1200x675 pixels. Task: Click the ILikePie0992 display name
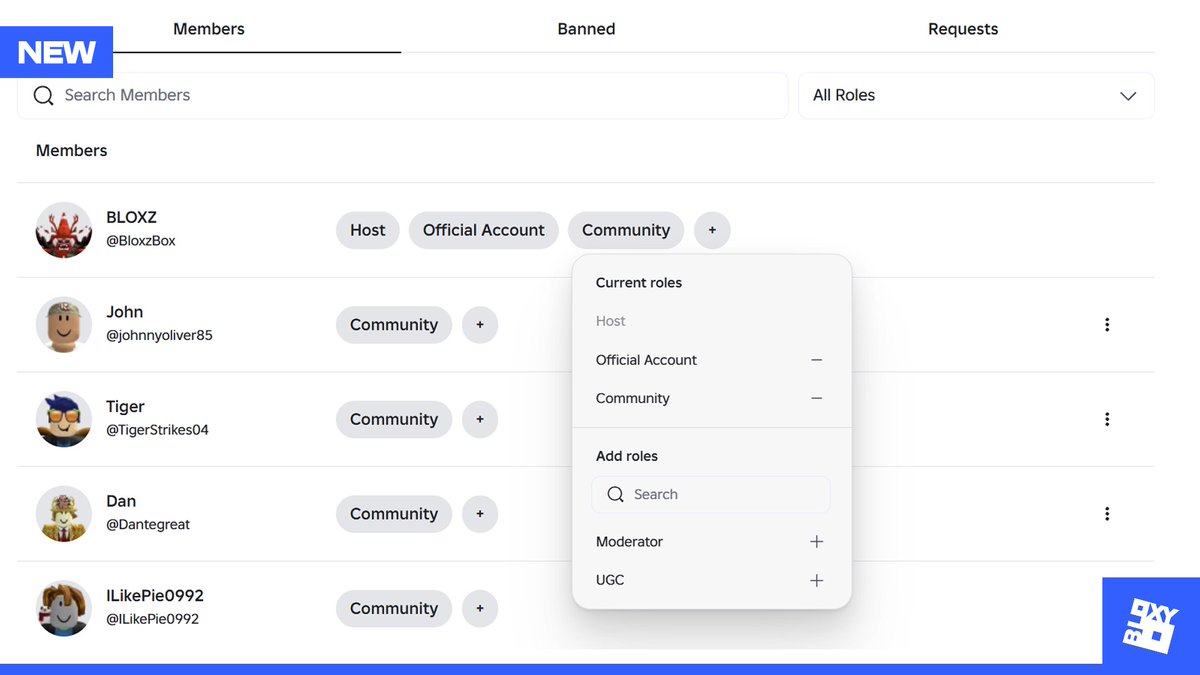click(155, 595)
